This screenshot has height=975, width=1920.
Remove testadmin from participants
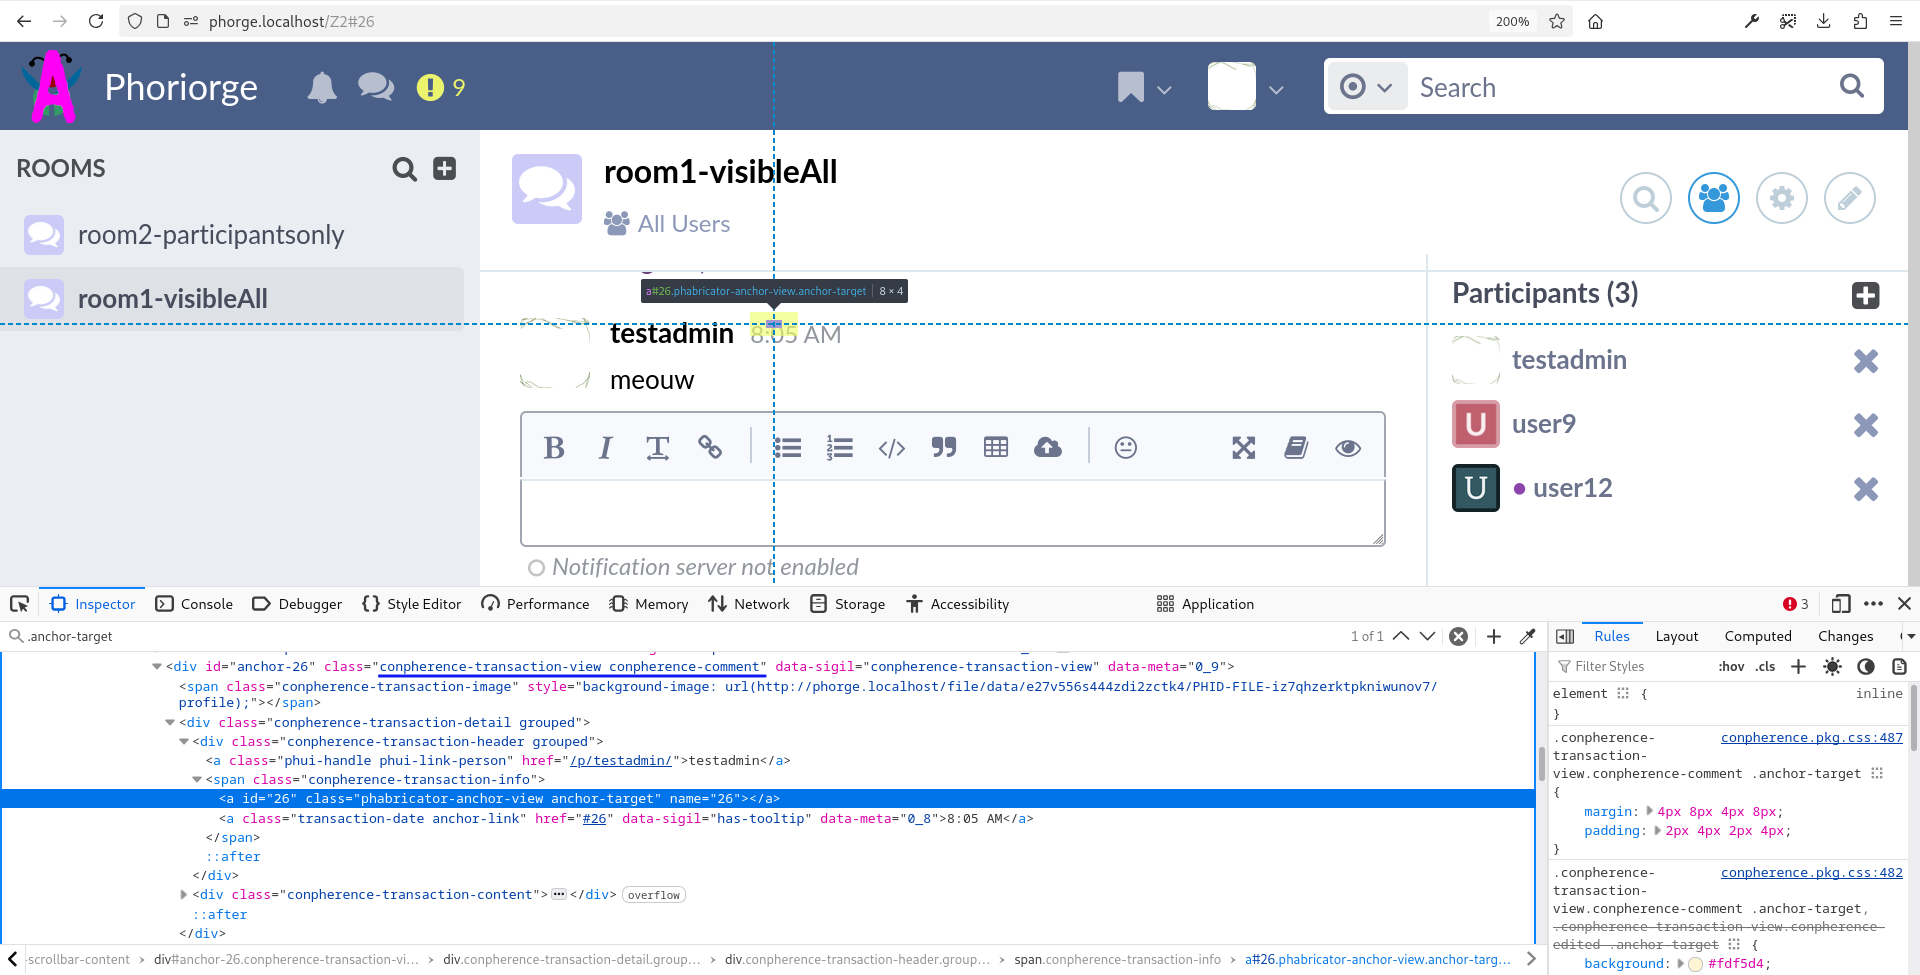(x=1865, y=361)
